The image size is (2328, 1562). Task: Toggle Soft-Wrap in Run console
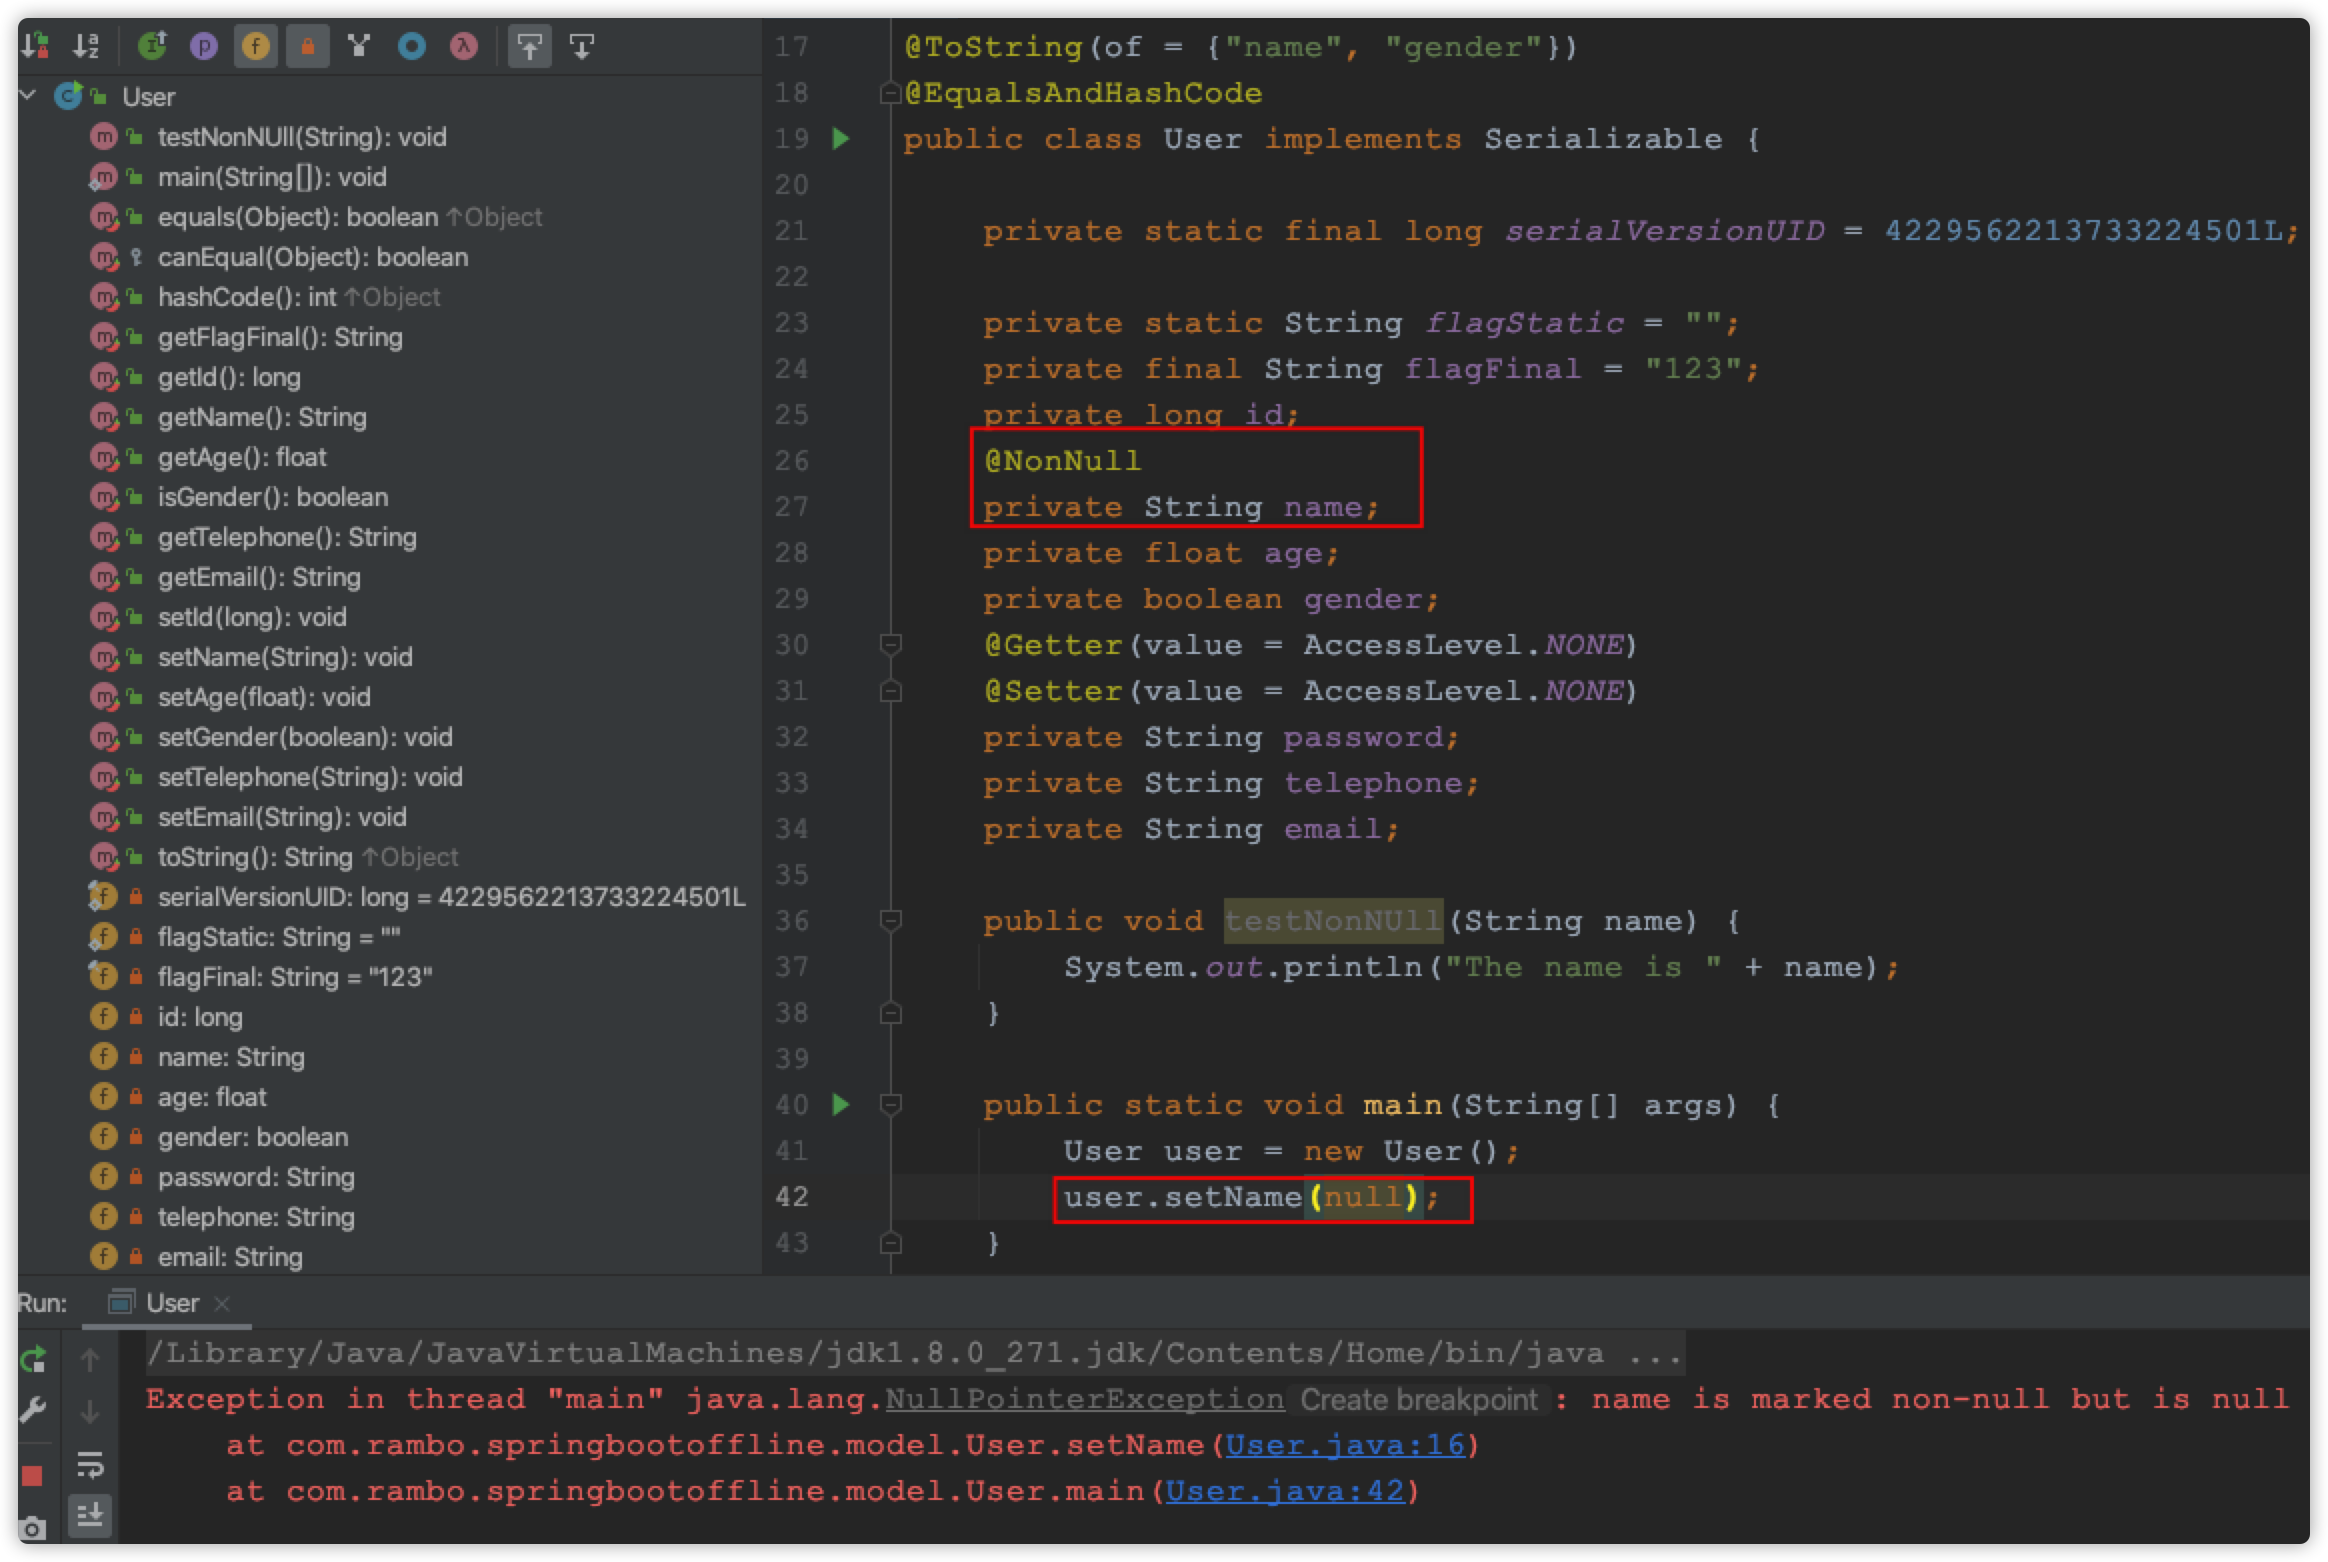[90, 1464]
